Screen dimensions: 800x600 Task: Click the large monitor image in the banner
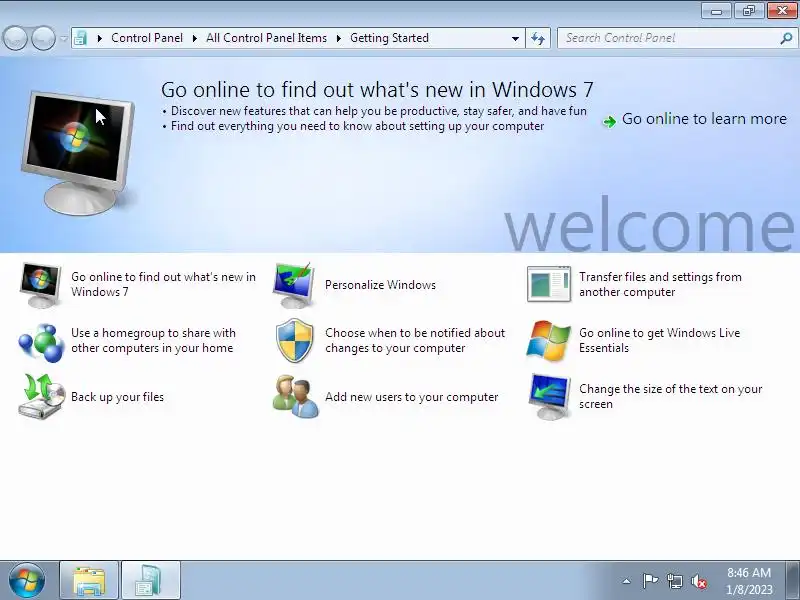[78, 152]
